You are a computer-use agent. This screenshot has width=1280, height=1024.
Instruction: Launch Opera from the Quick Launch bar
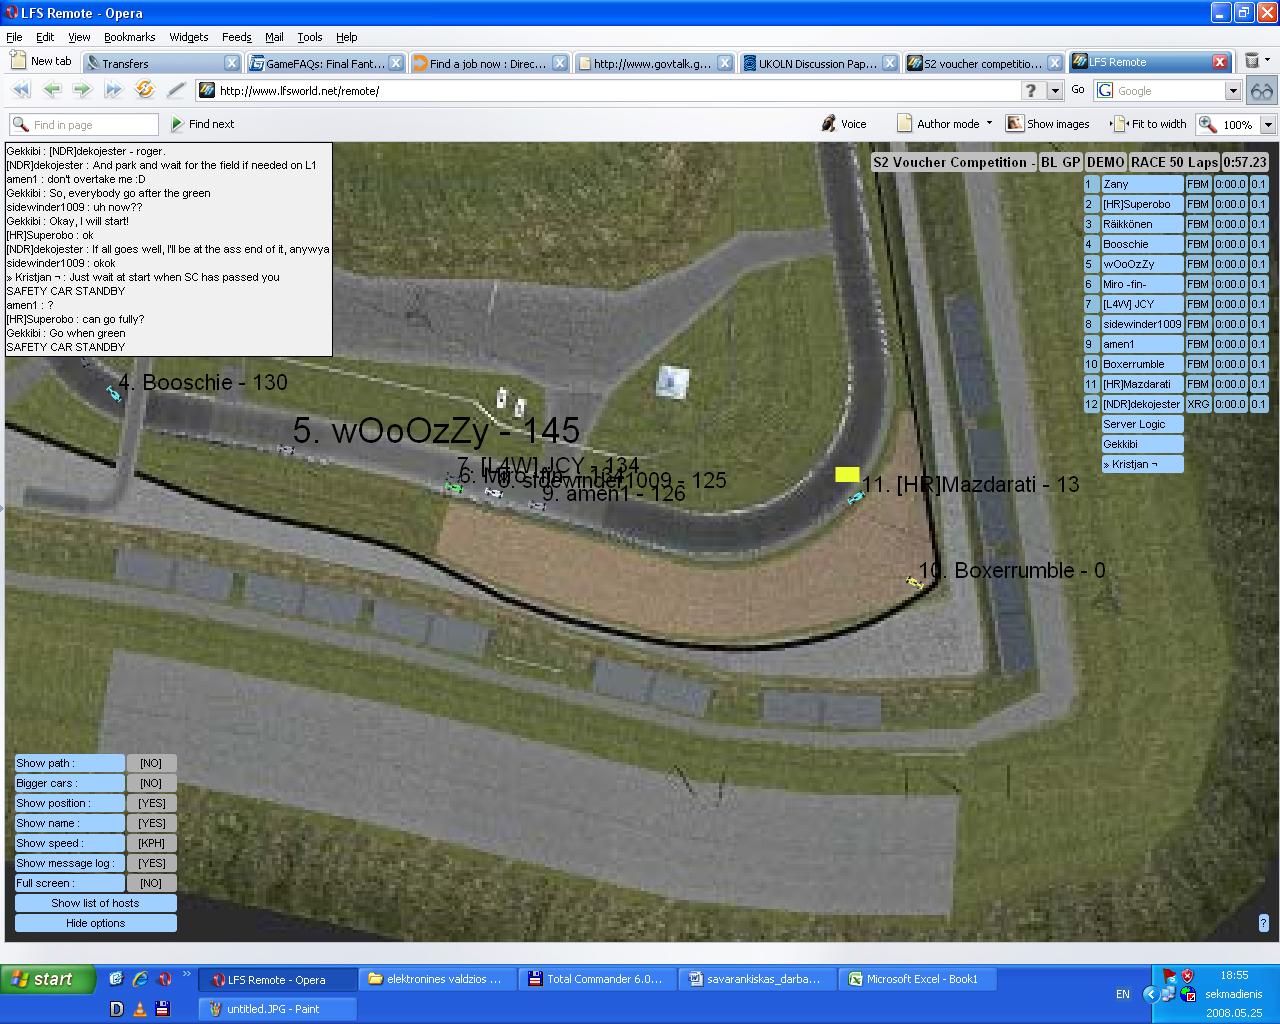pos(165,979)
